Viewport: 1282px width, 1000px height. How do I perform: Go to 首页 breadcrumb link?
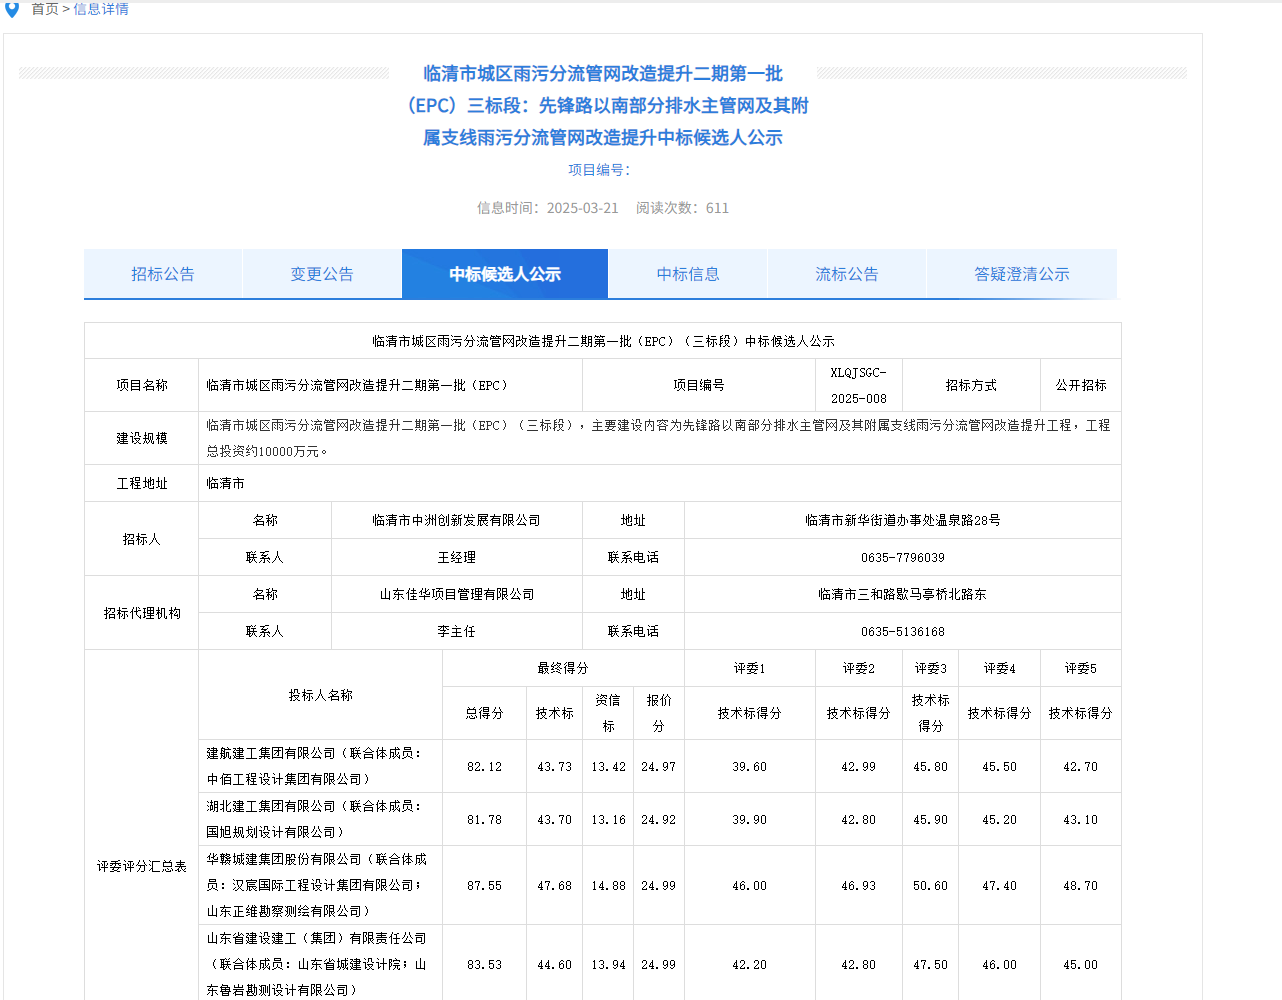[x=45, y=9]
